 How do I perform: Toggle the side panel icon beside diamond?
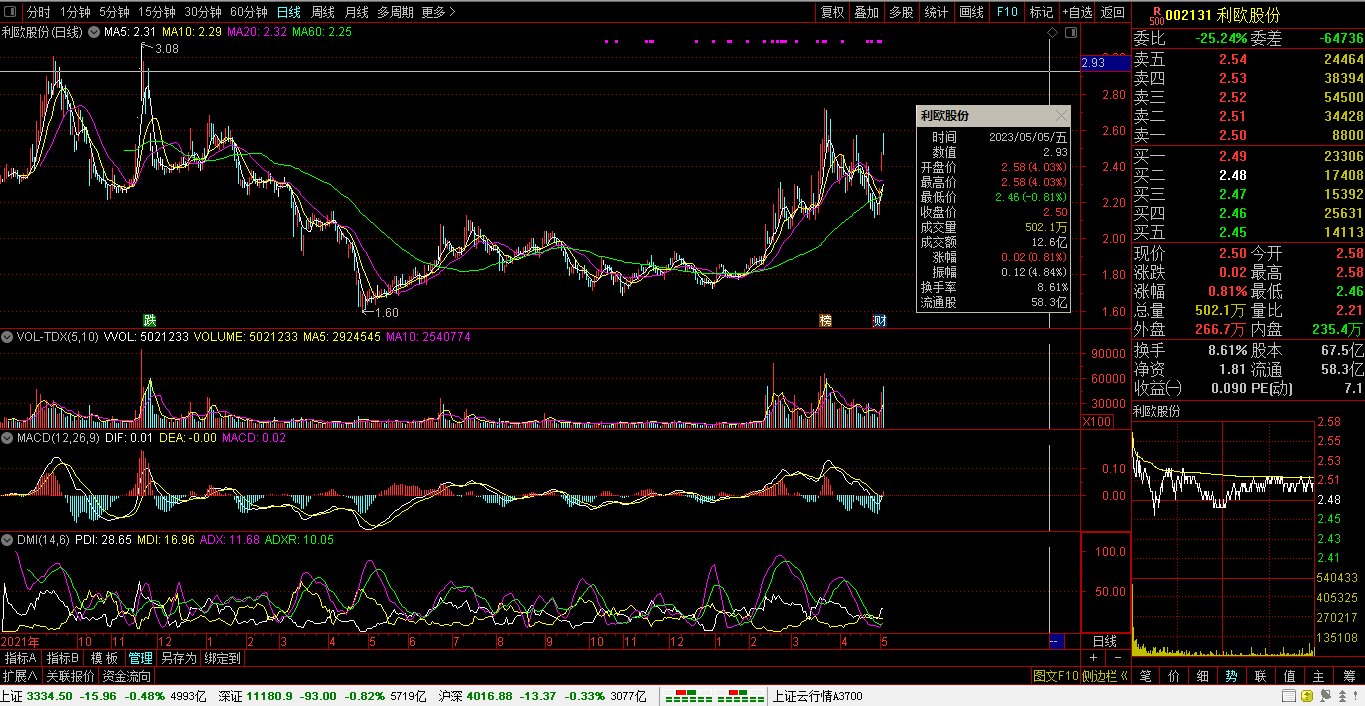pos(1072,33)
